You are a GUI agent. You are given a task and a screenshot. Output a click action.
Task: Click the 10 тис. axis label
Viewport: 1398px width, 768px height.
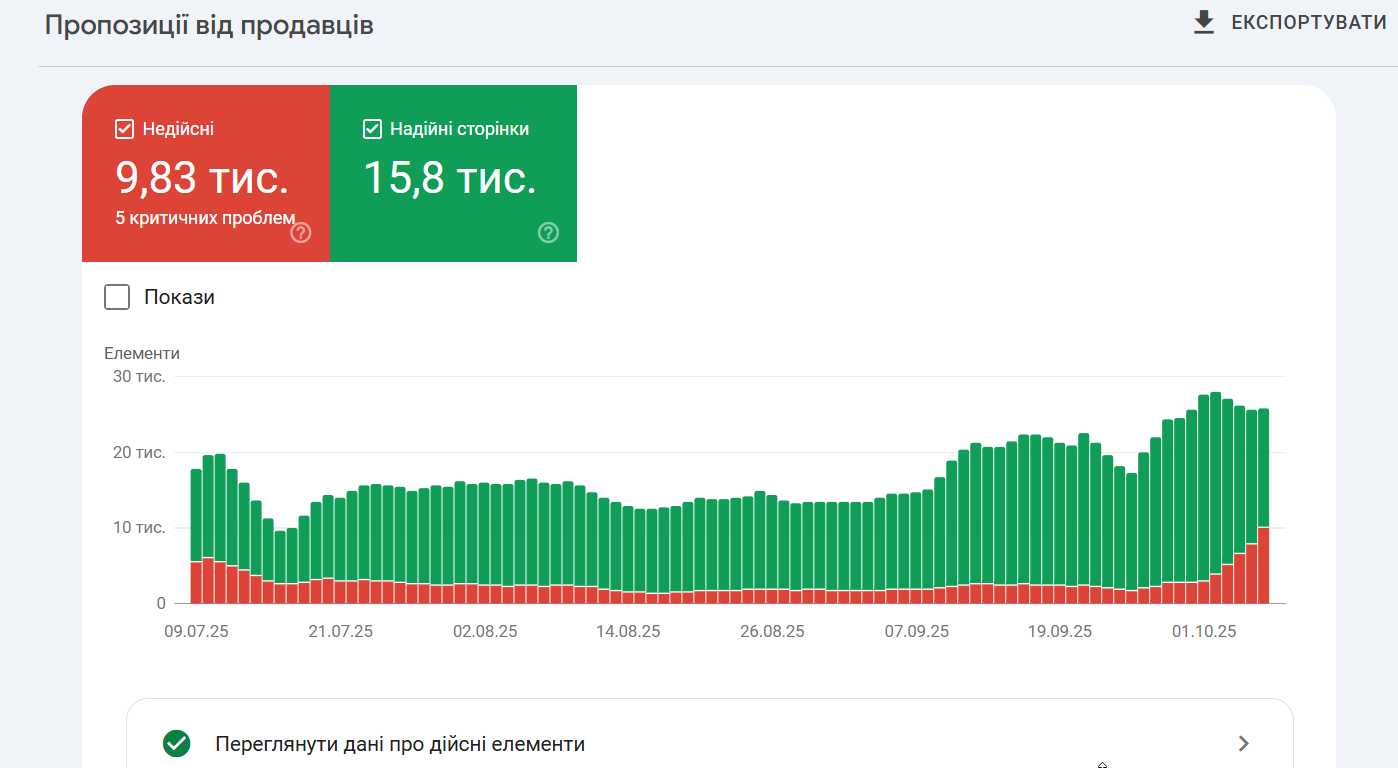pos(139,527)
